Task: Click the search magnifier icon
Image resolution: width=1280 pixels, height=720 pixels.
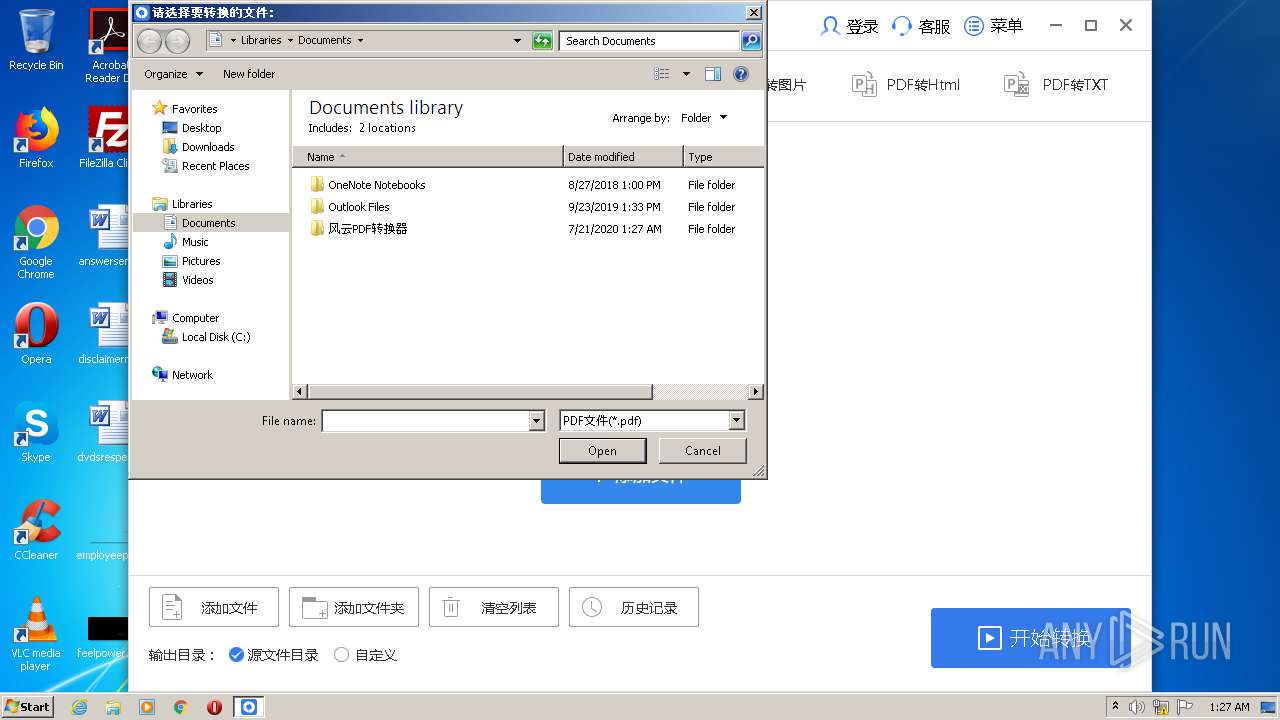Action: (751, 41)
